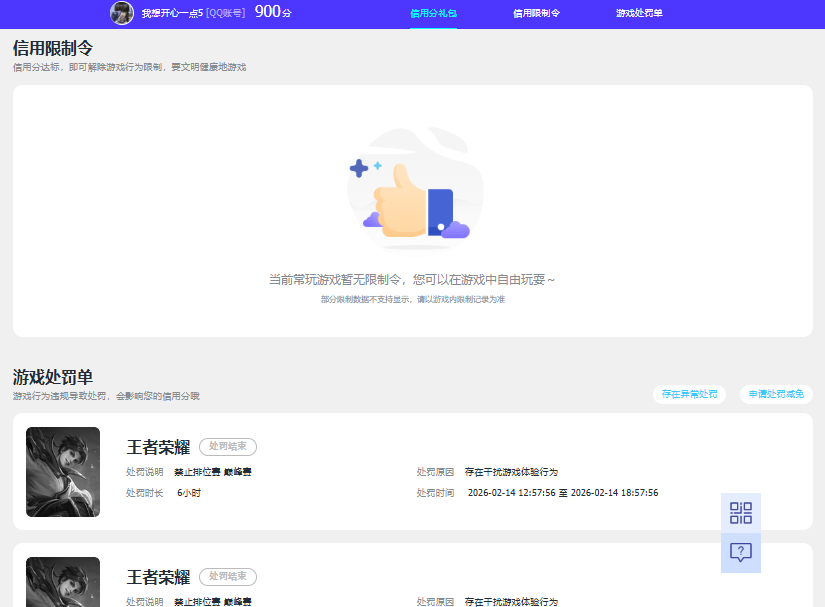Click 处罚结束 badge on second 王者荣耀 card

[228, 576]
